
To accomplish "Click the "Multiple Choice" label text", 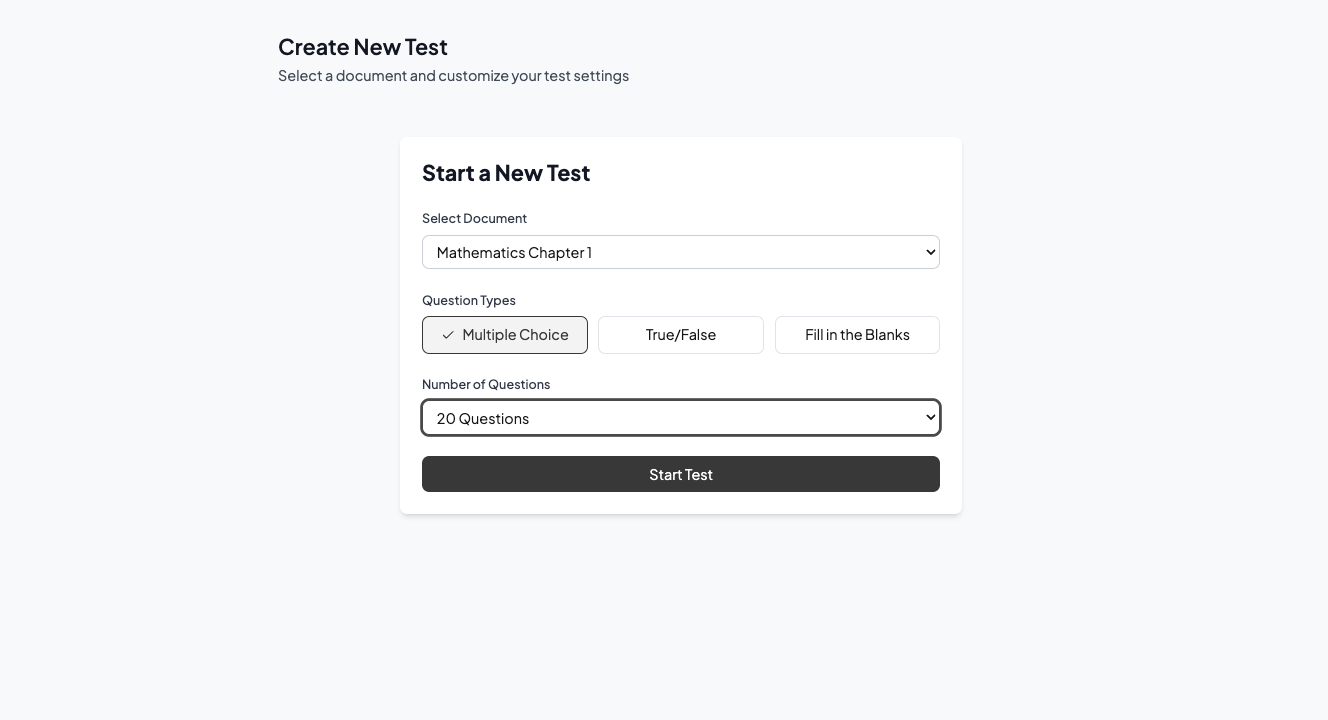I will coord(515,335).
